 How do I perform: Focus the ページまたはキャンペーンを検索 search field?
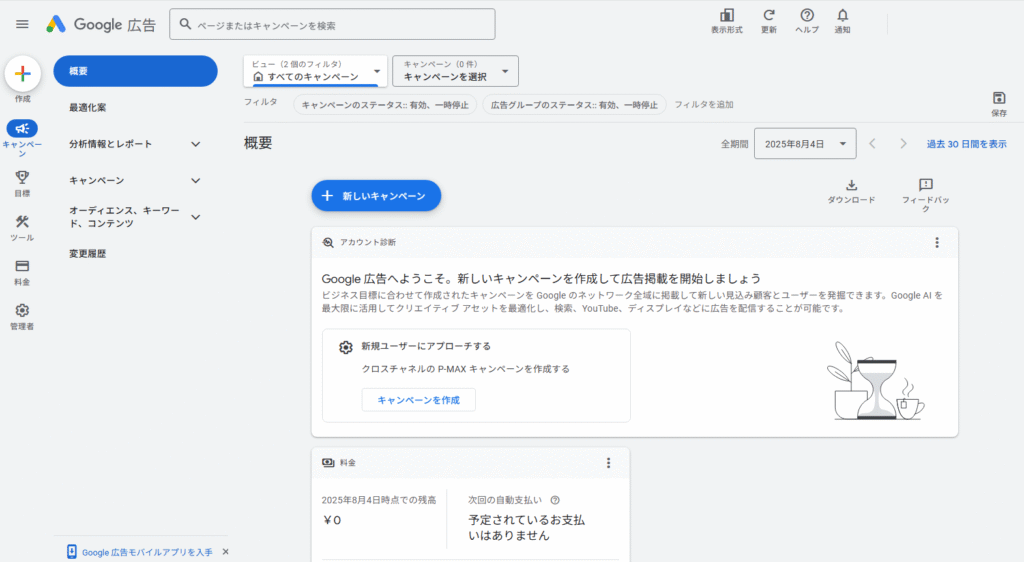coord(332,24)
